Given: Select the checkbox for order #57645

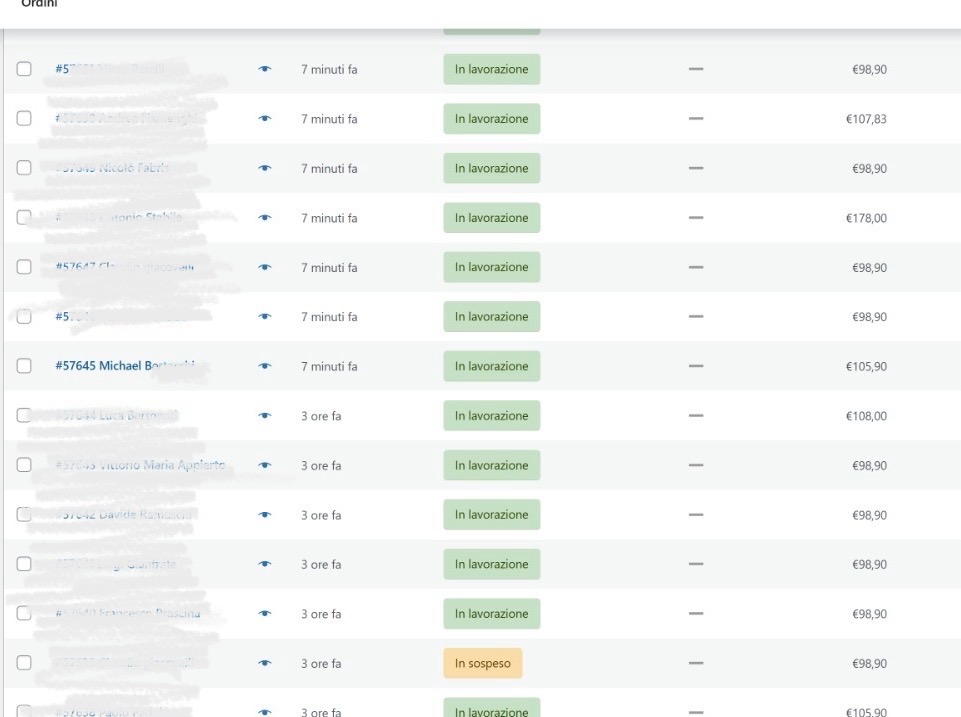Looking at the screenshot, I should [24, 366].
